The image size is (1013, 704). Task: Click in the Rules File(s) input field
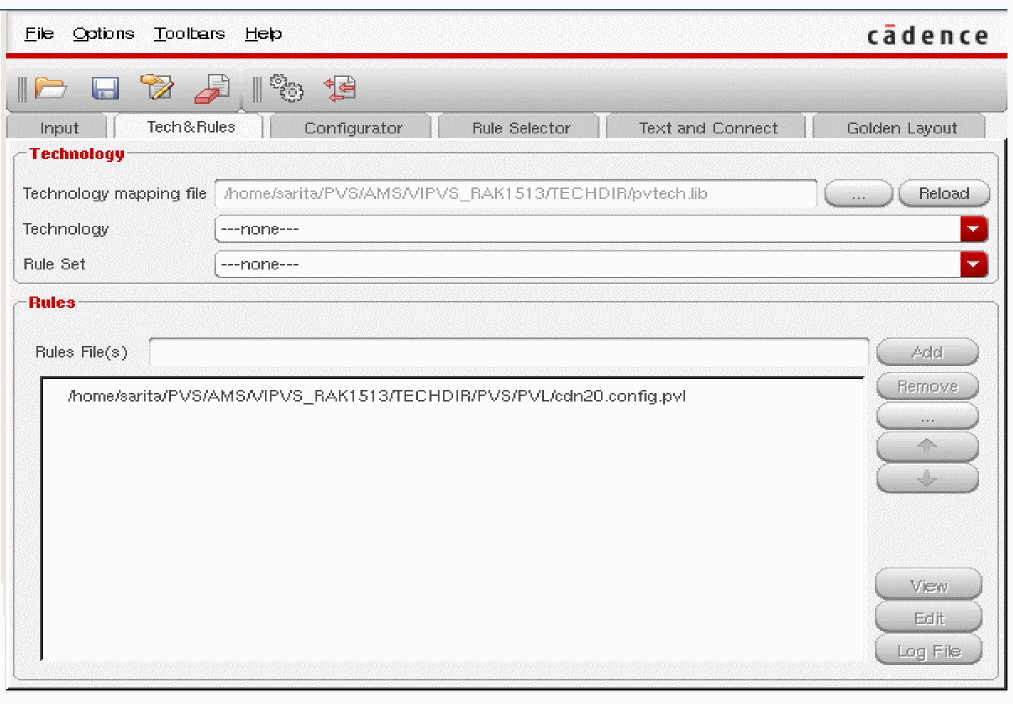[x=508, y=352]
